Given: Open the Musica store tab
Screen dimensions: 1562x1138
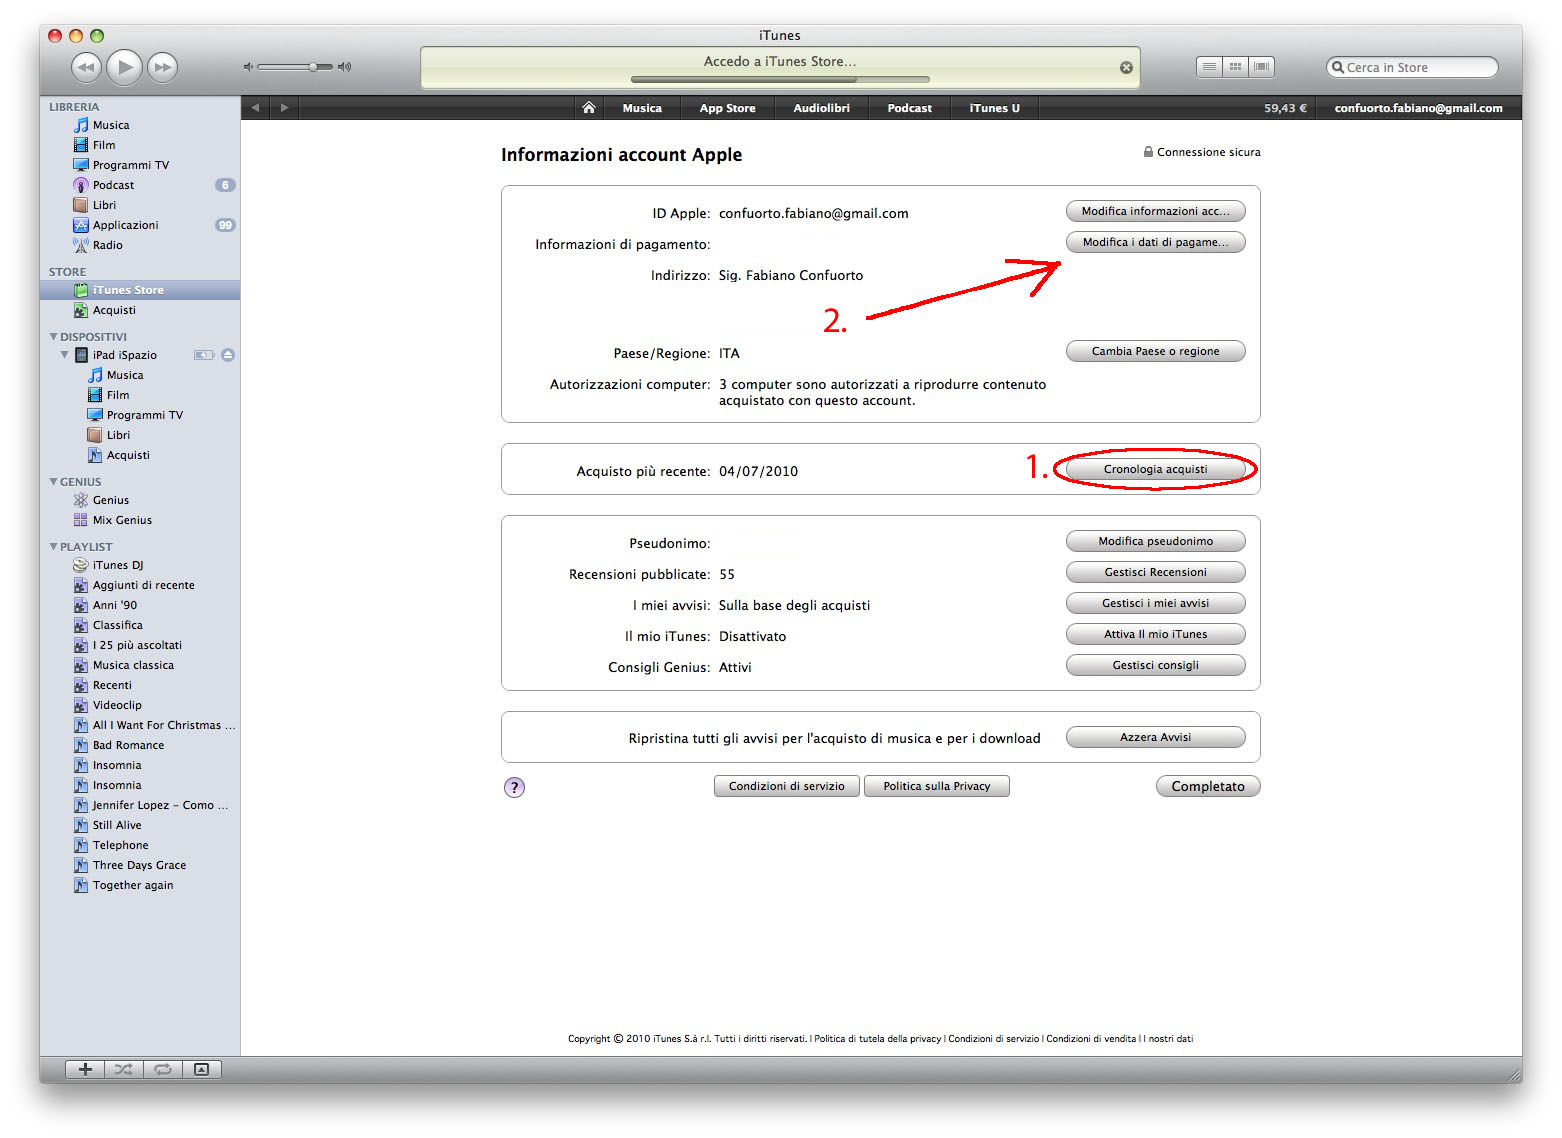Looking at the screenshot, I should point(642,108).
